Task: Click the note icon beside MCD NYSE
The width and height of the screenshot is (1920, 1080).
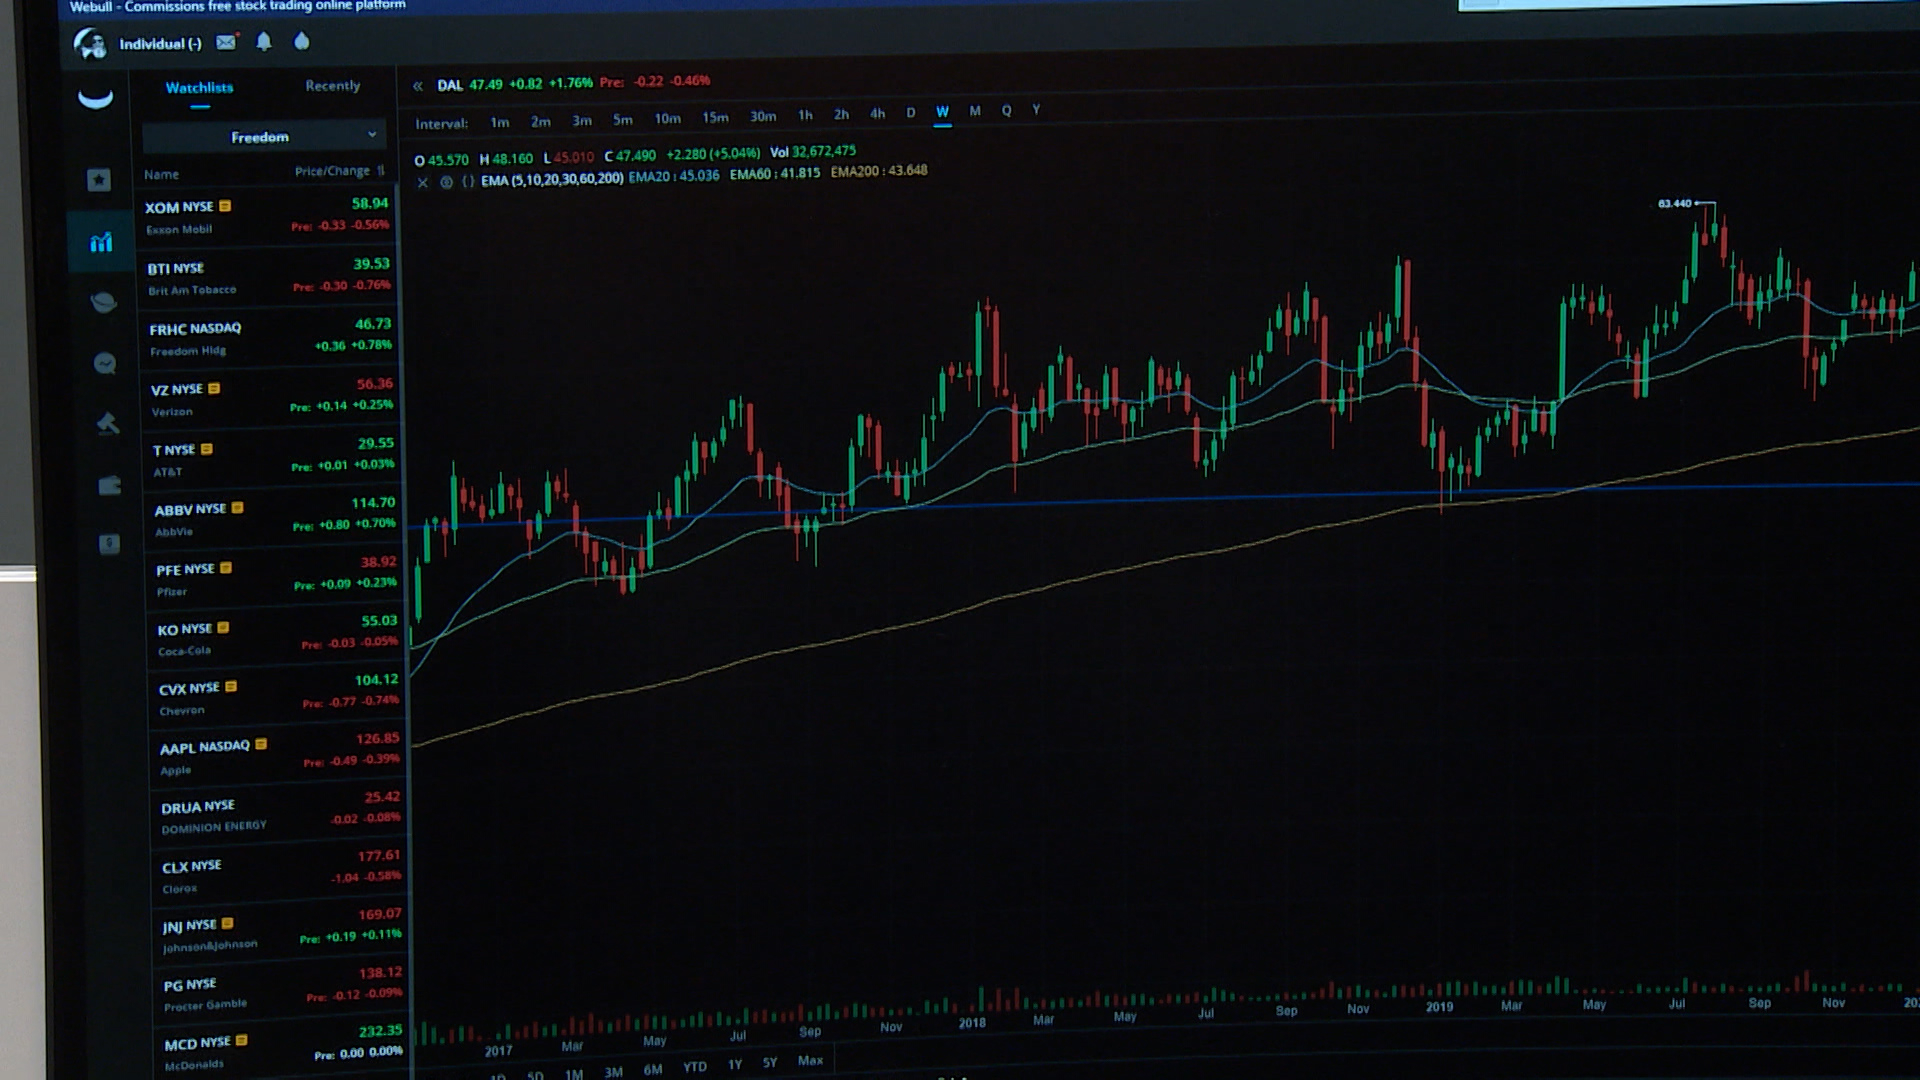Action: [x=241, y=1041]
